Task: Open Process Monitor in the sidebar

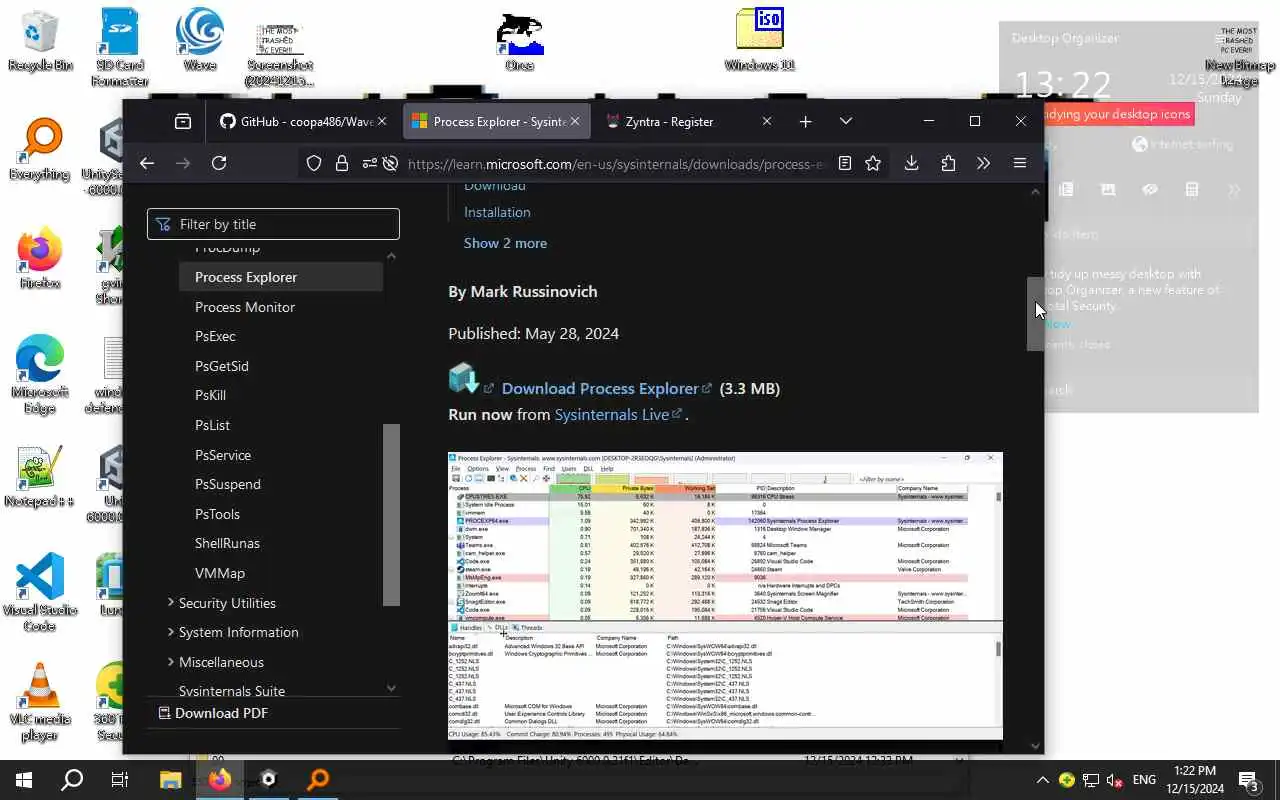Action: pos(245,307)
